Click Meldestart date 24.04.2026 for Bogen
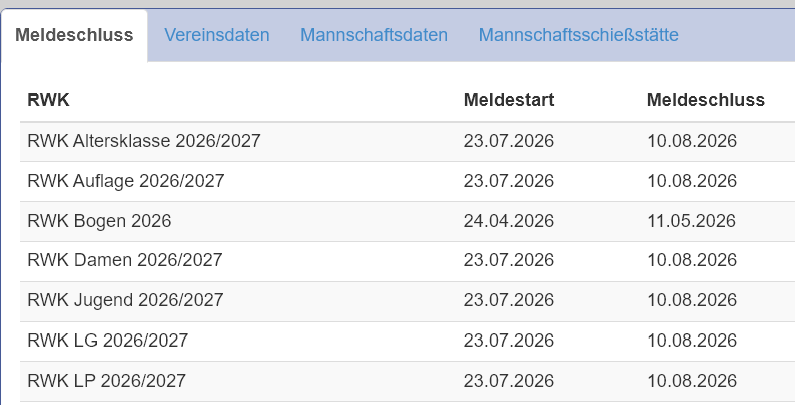The height and width of the screenshot is (405, 795). pos(509,221)
